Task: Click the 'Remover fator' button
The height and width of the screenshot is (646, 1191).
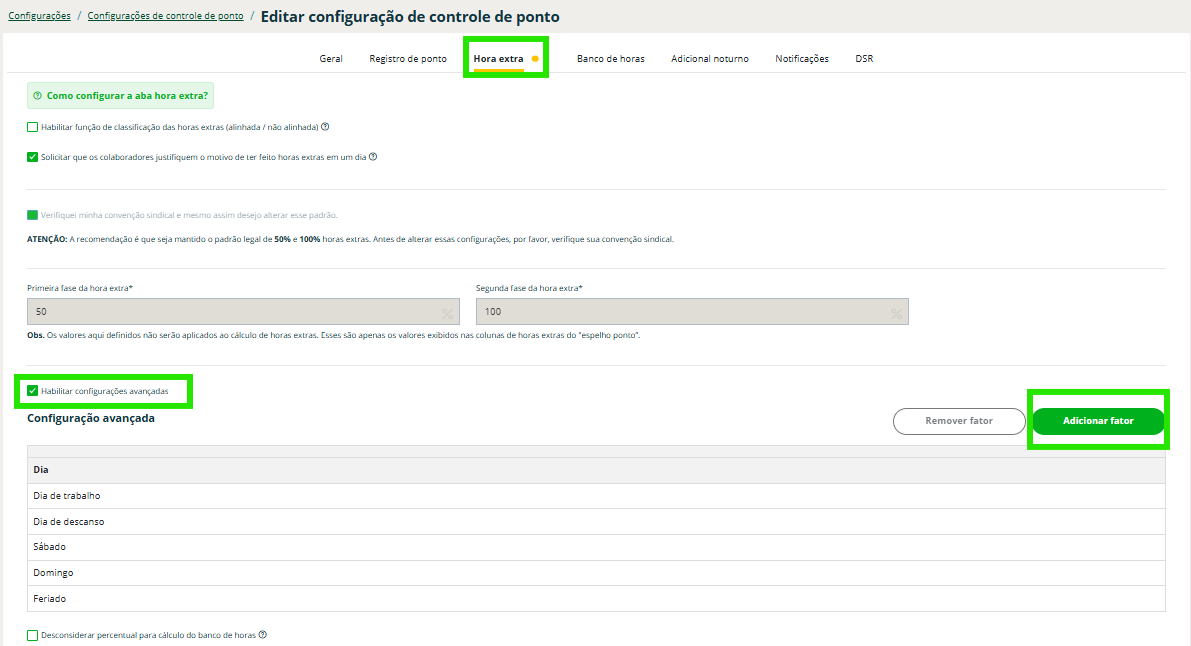Action: pyautogui.click(x=958, y=421)
